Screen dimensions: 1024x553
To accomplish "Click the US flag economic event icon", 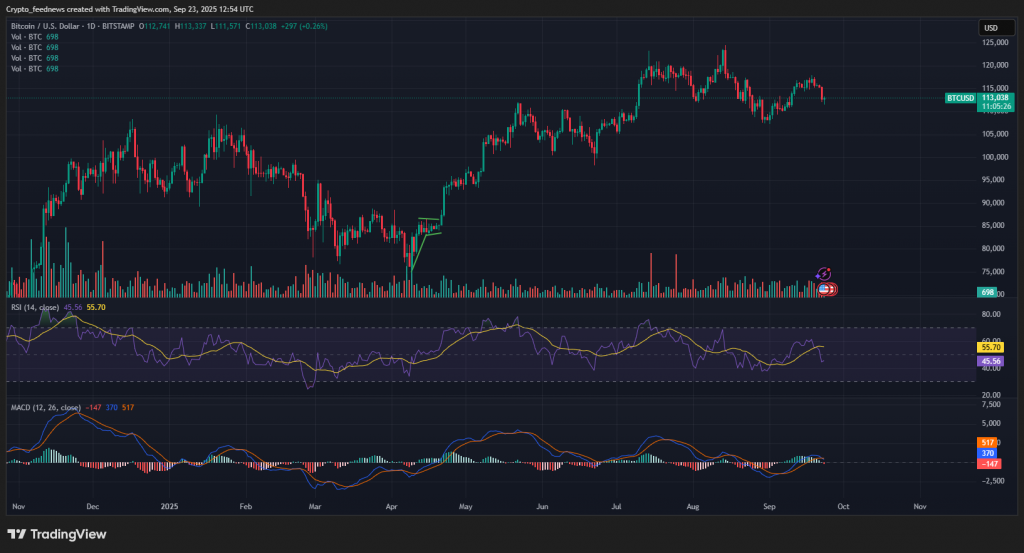I will click(x=825, y=289).
